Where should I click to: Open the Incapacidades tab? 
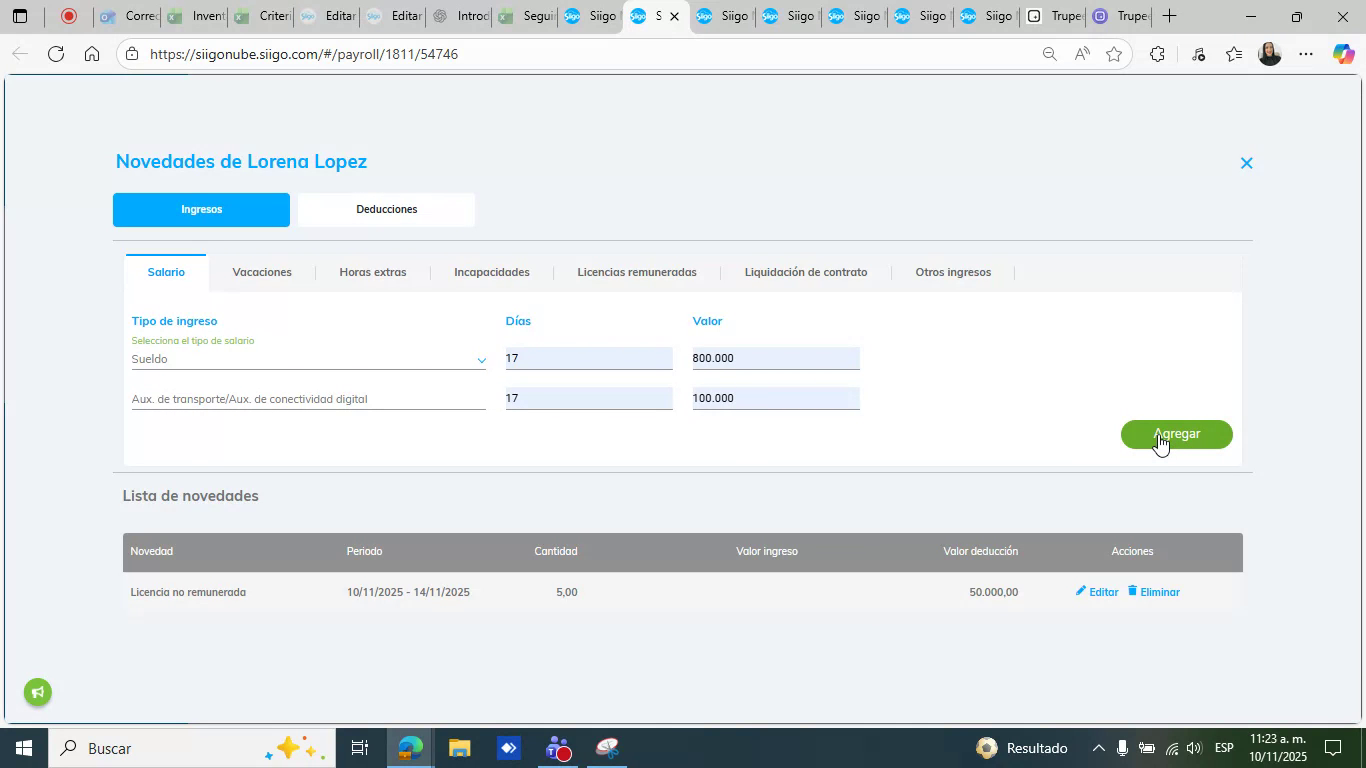click(x=492, y=272)
